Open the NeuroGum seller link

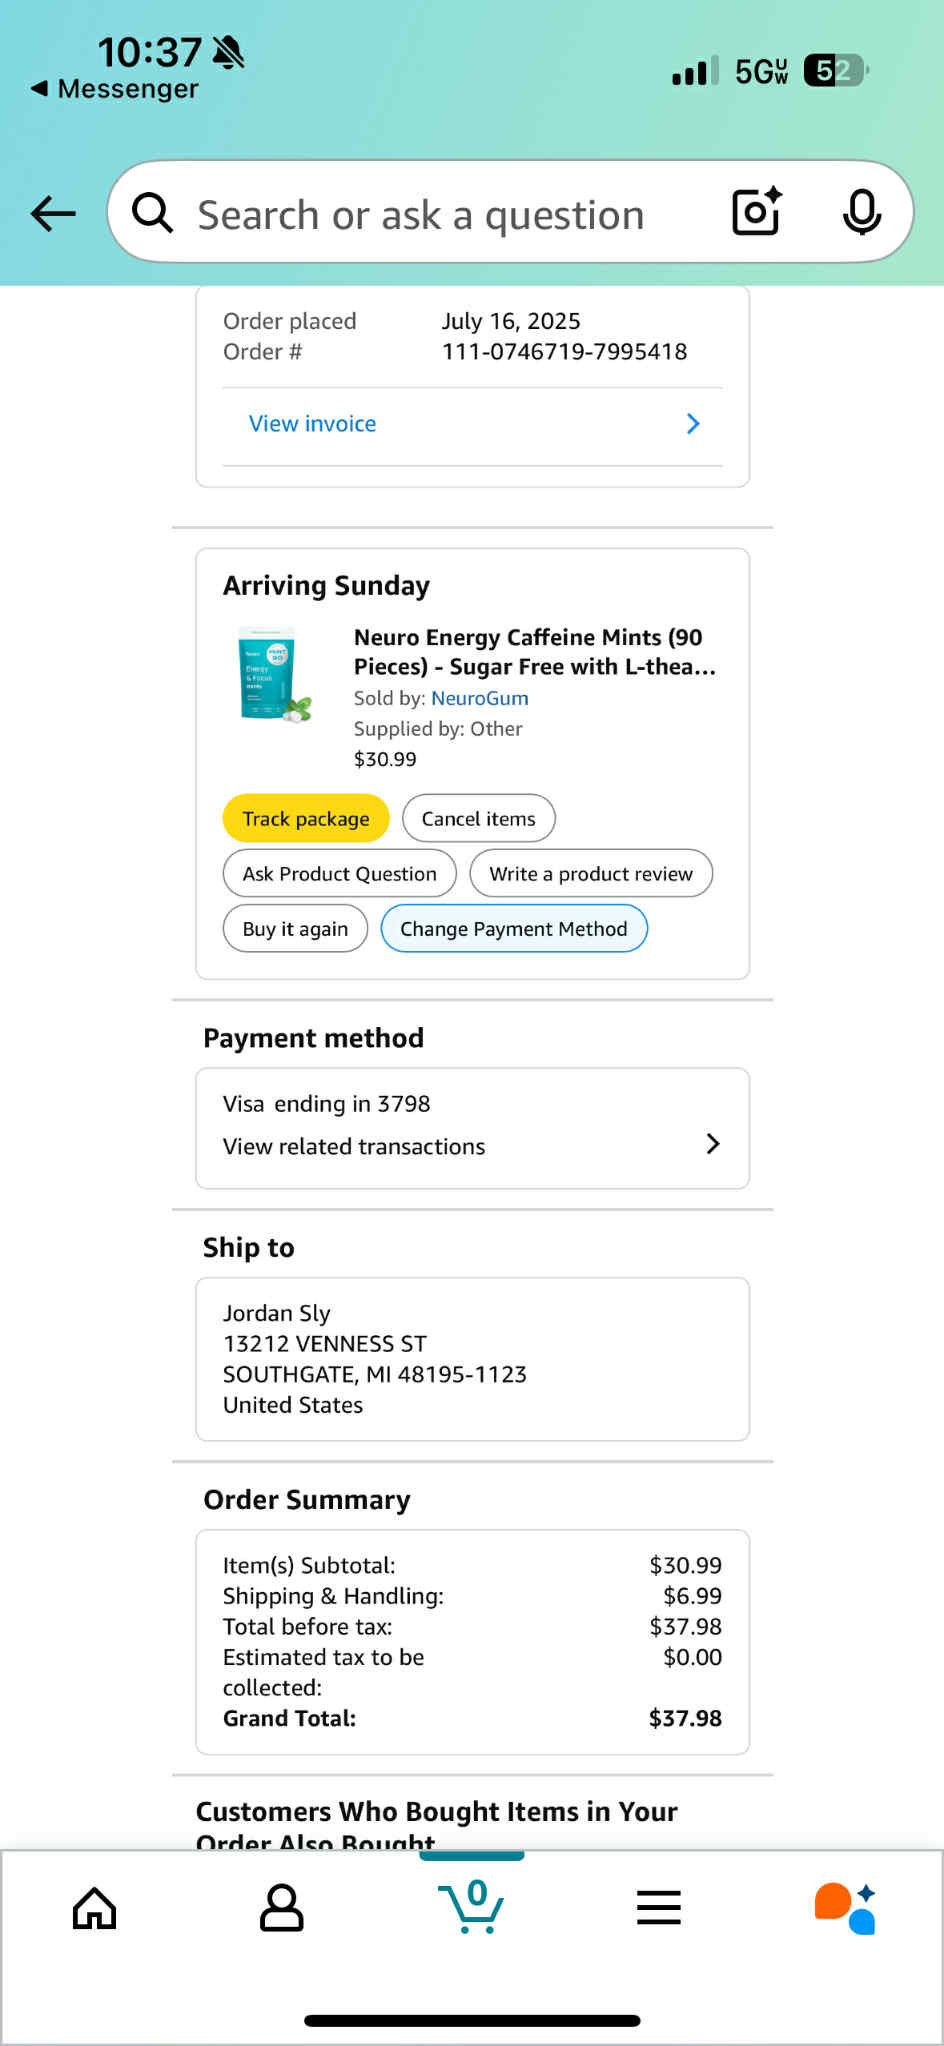[480, 698]
